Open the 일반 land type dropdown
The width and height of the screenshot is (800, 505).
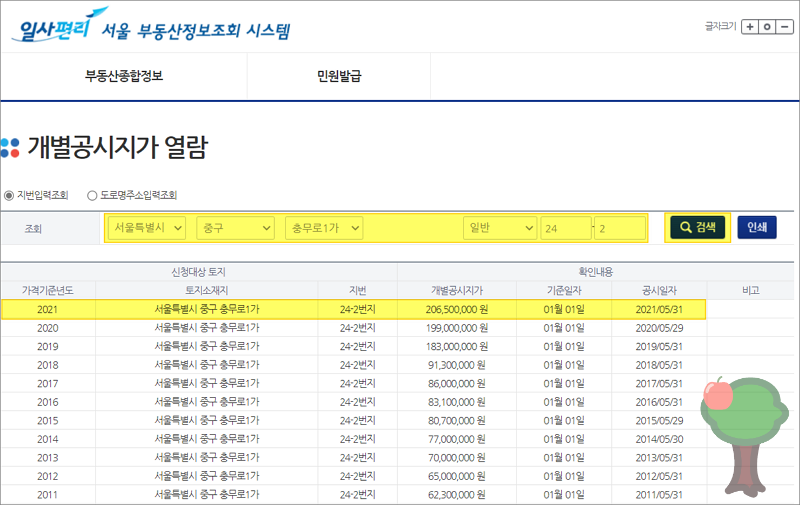(x=501, y=228)
